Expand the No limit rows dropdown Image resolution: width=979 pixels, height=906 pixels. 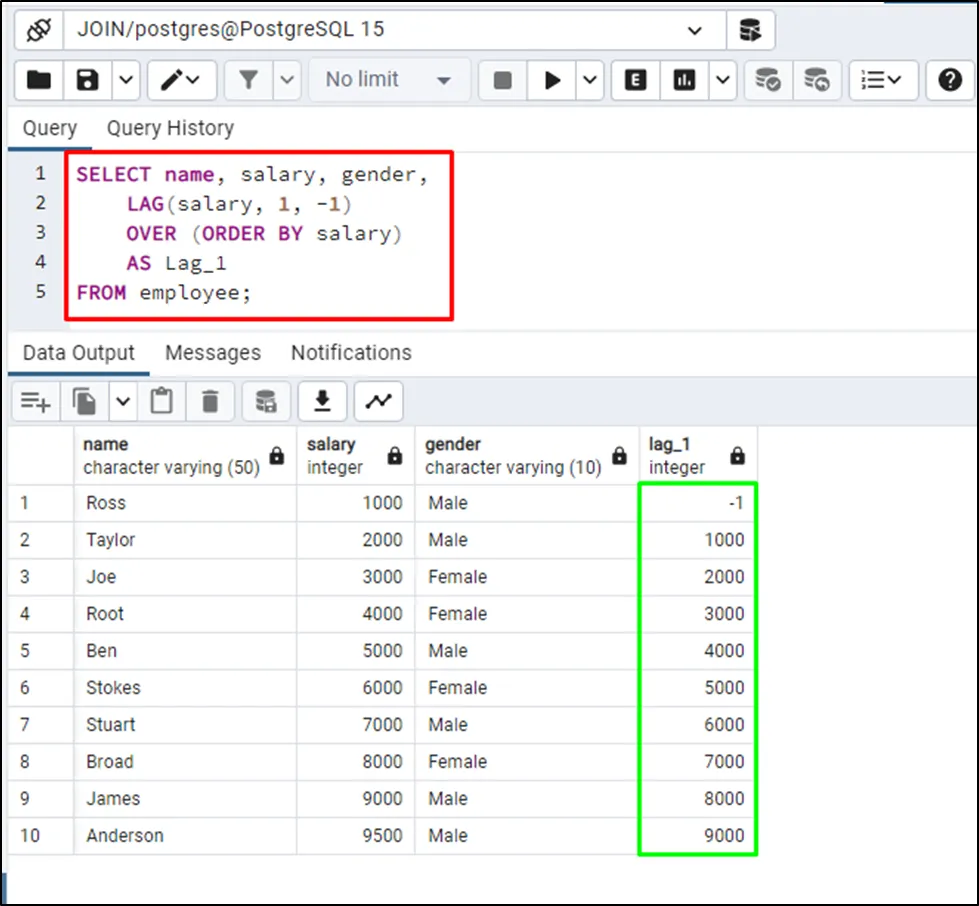[x=388, y=80]
